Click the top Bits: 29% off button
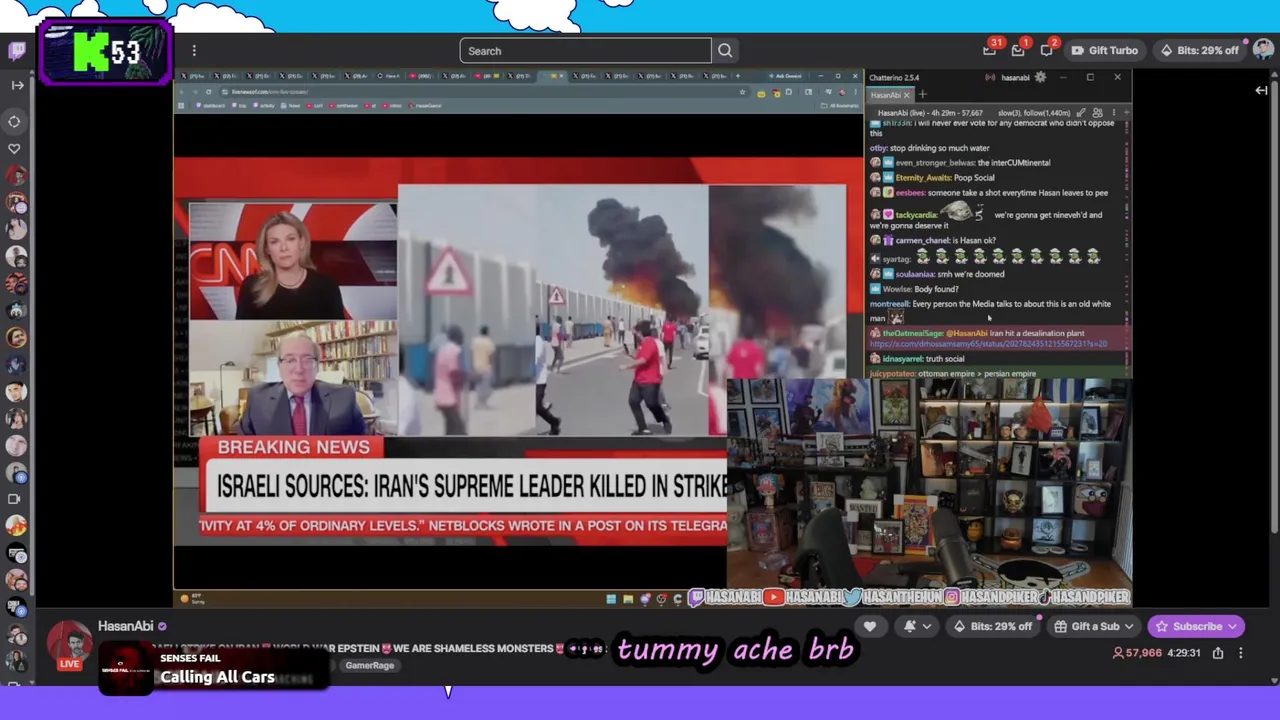This screenshot has height=720, width=1280. (x=1199, y=50)
